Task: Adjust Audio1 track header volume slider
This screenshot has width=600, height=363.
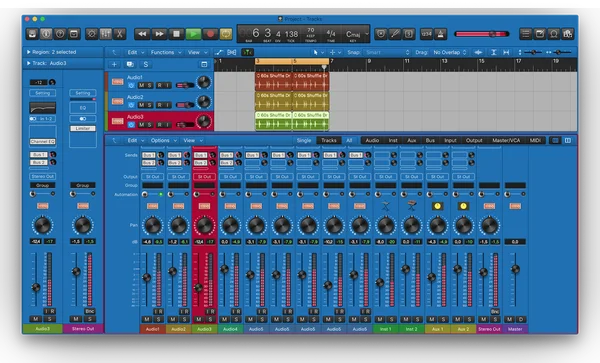Action: [185, 85]
